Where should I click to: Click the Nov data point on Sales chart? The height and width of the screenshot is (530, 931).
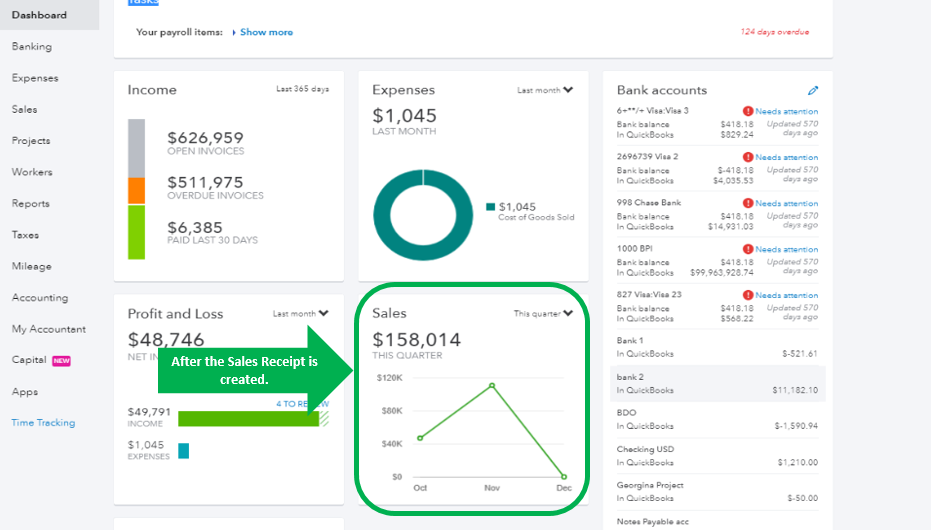tap(492, 386)
